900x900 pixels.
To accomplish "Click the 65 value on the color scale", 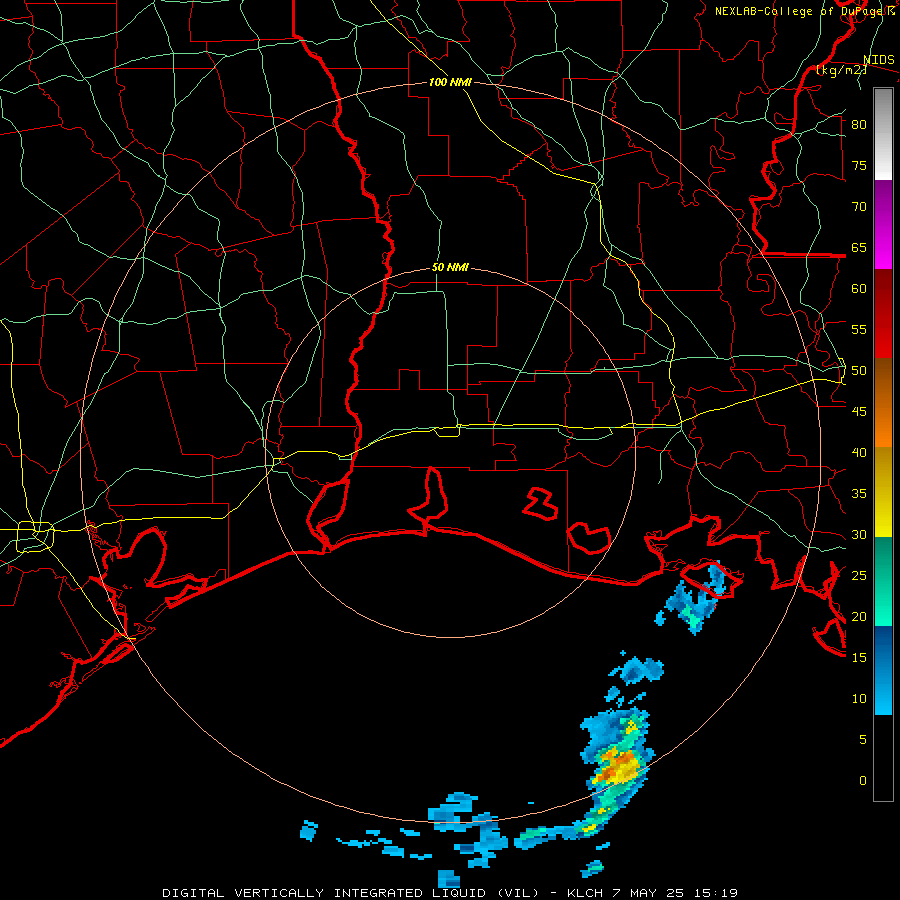I will [859, 248].
